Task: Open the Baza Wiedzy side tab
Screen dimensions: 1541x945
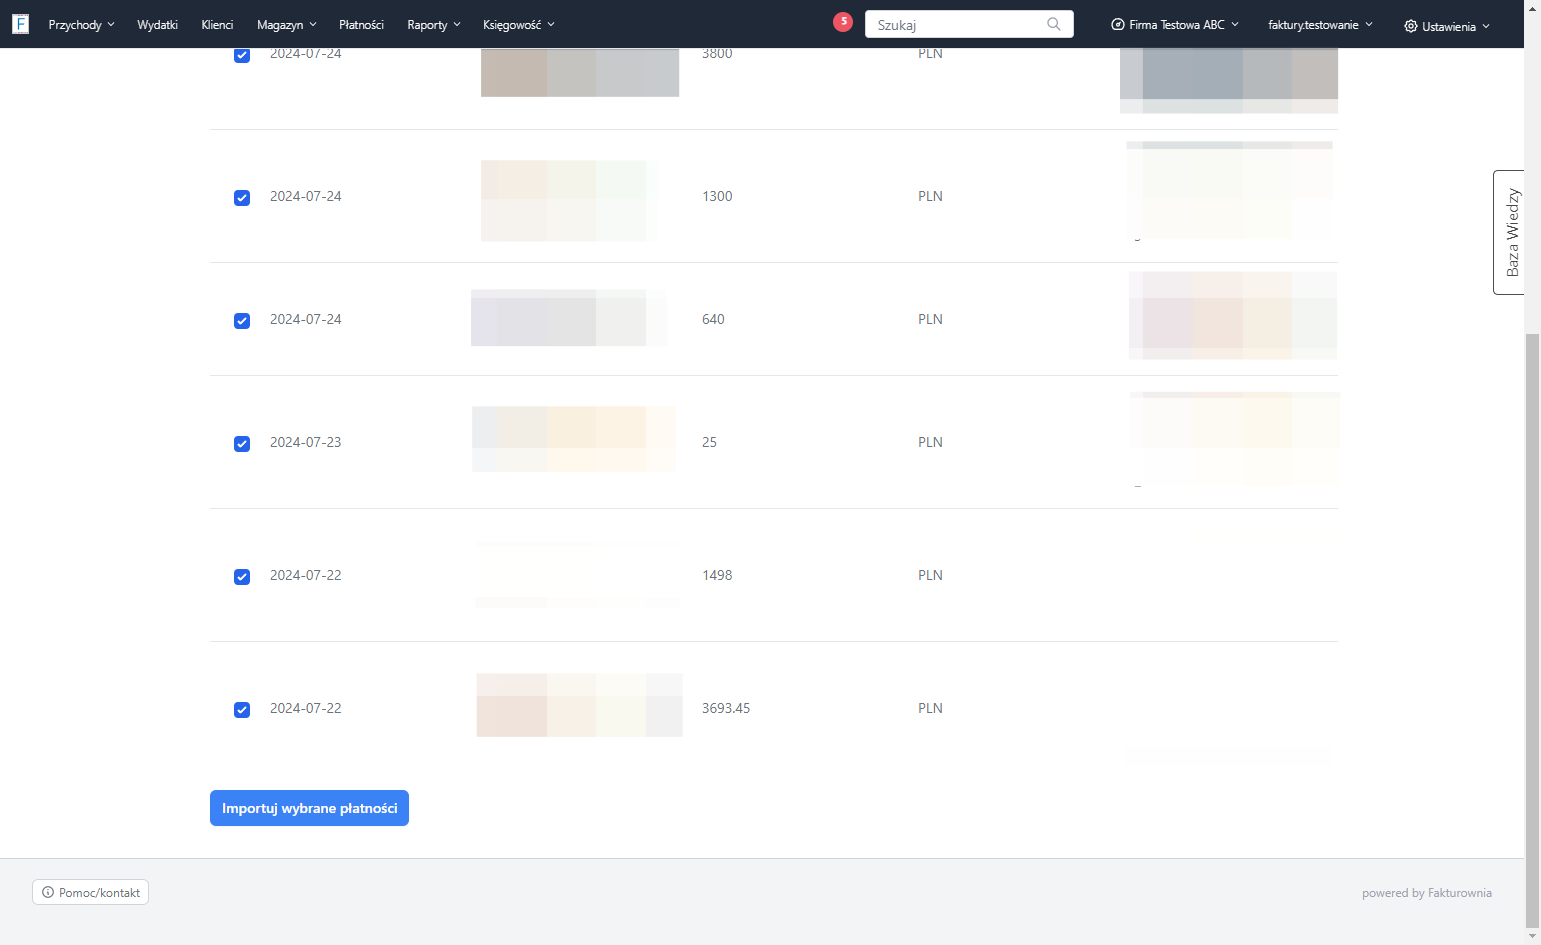Action: (1509, 232)
